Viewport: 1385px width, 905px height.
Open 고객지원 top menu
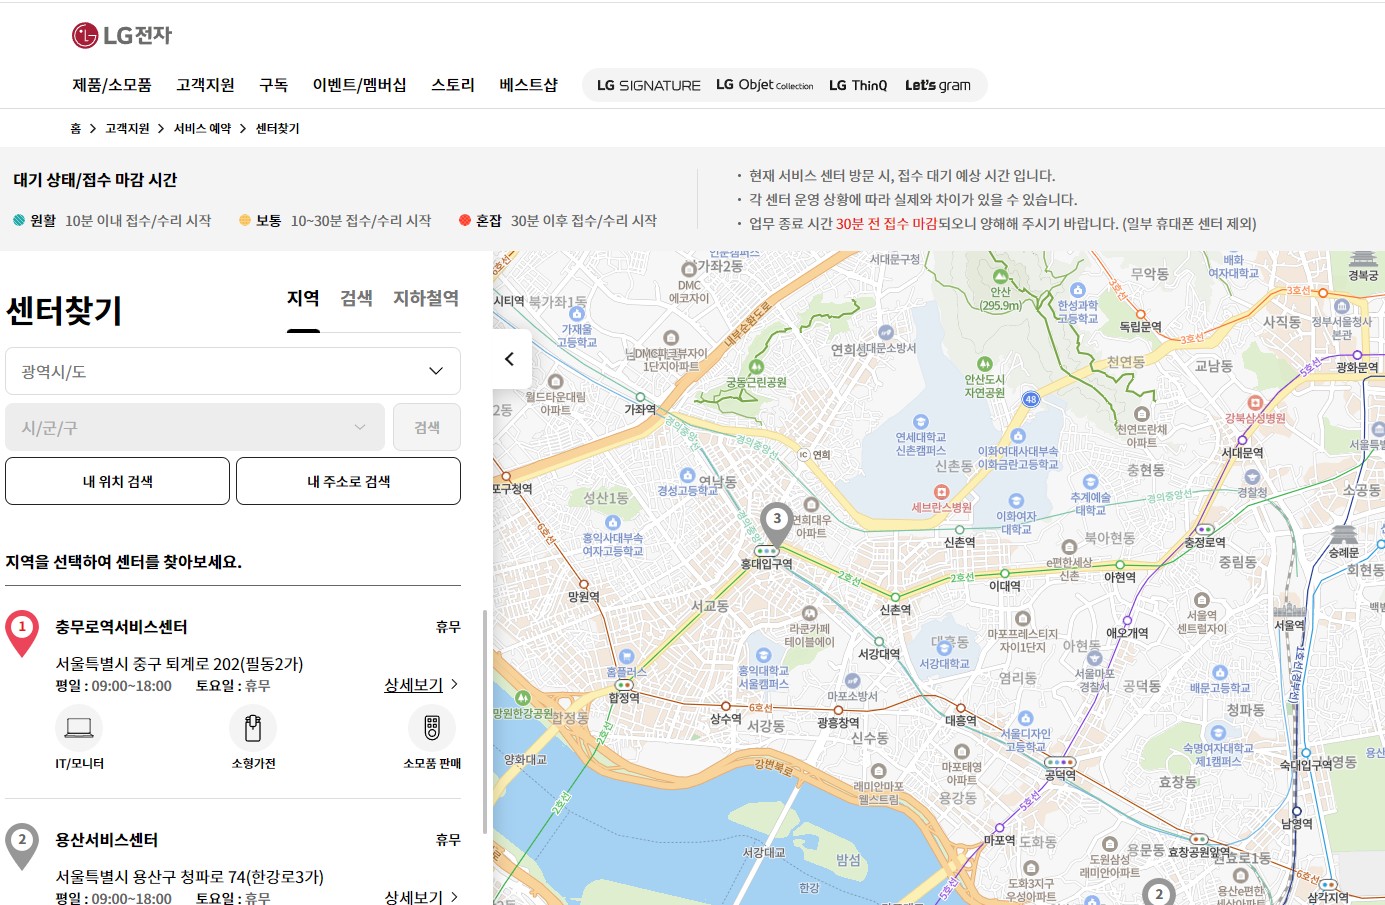[x=205, y=85]
